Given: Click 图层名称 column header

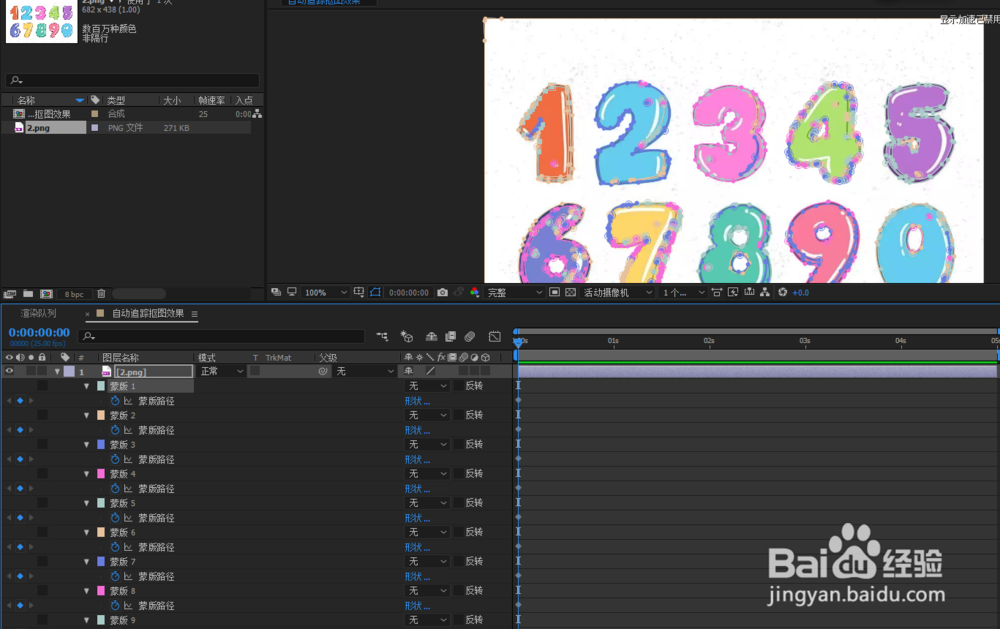Looking at the screenshot, I should 121,357.
